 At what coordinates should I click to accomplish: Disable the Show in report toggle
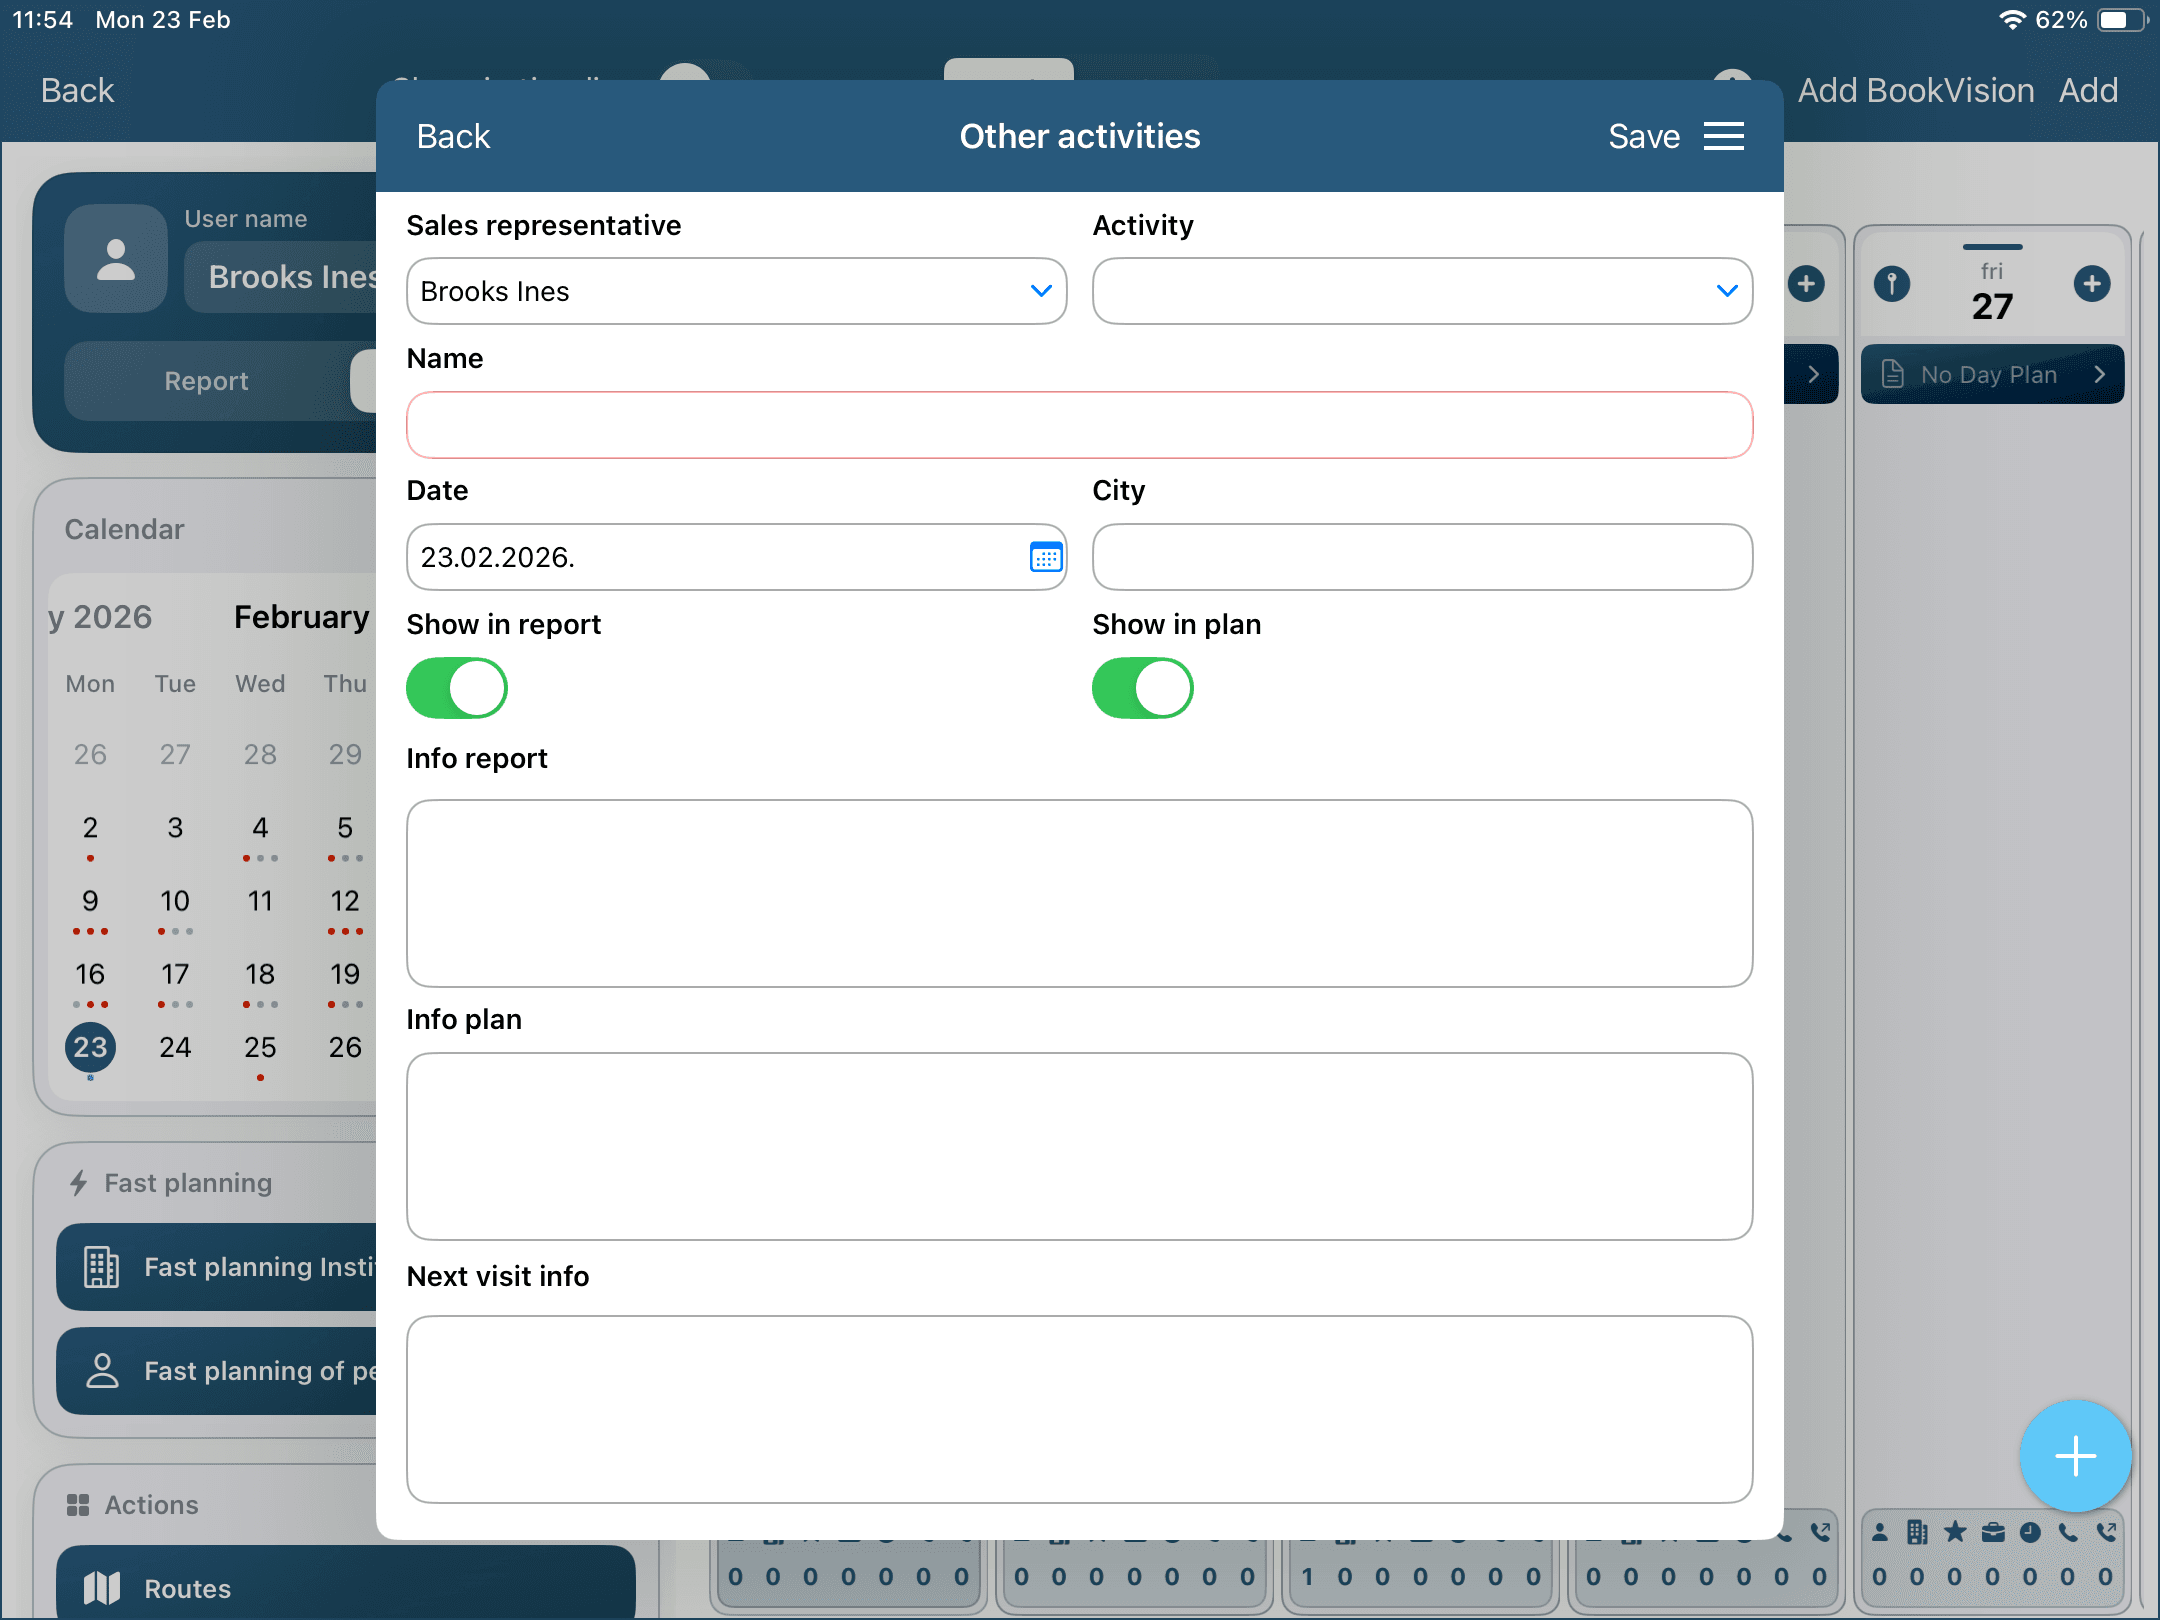457,688
